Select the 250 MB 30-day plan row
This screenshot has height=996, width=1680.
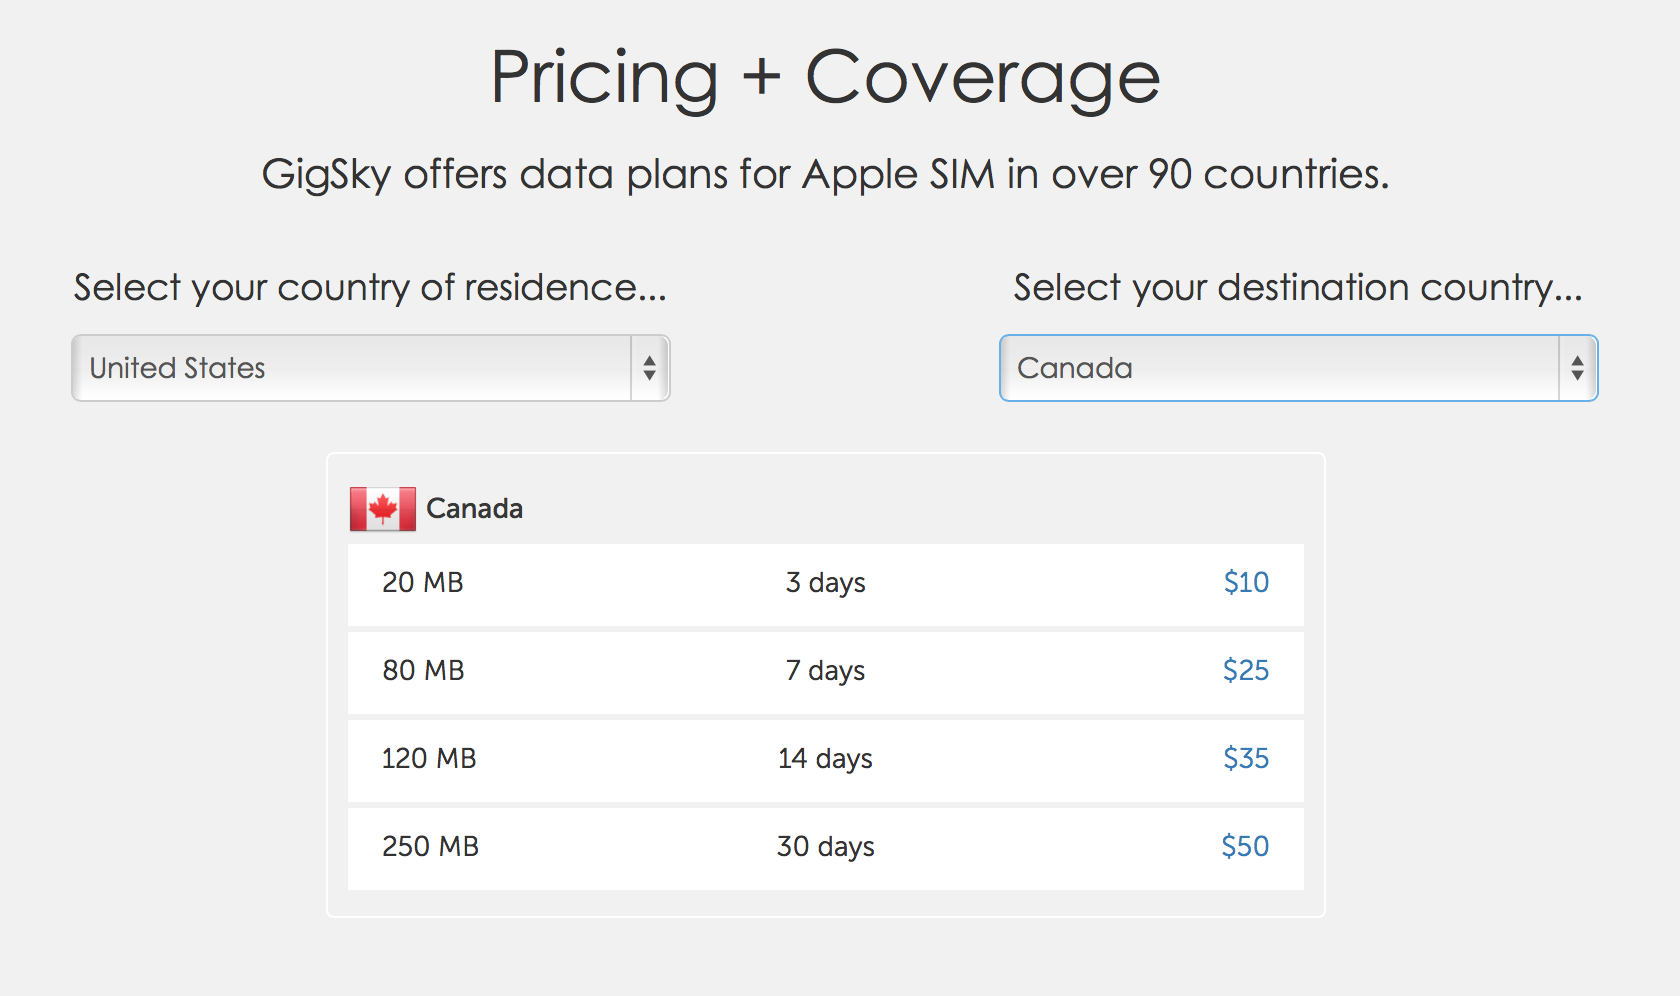[825, 848]
